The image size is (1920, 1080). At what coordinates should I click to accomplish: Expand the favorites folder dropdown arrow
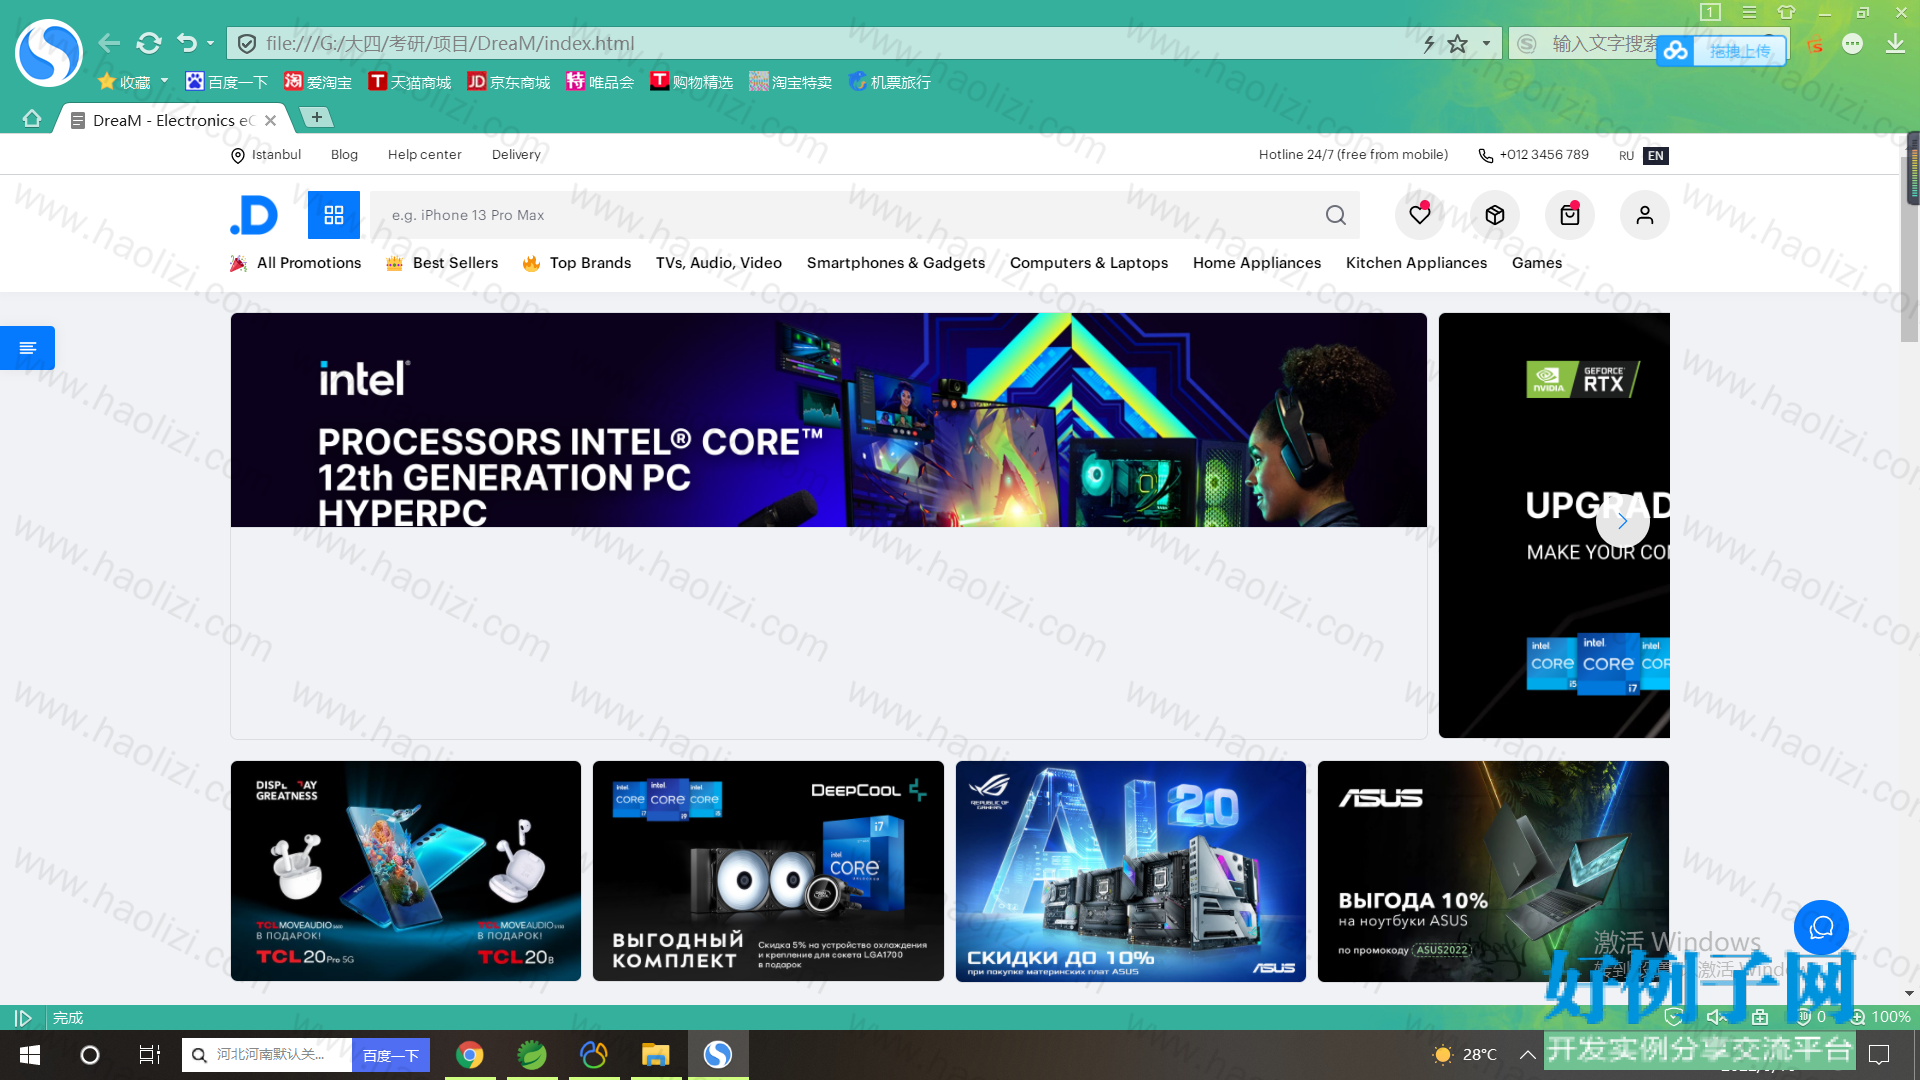click(x=164, y=81)
